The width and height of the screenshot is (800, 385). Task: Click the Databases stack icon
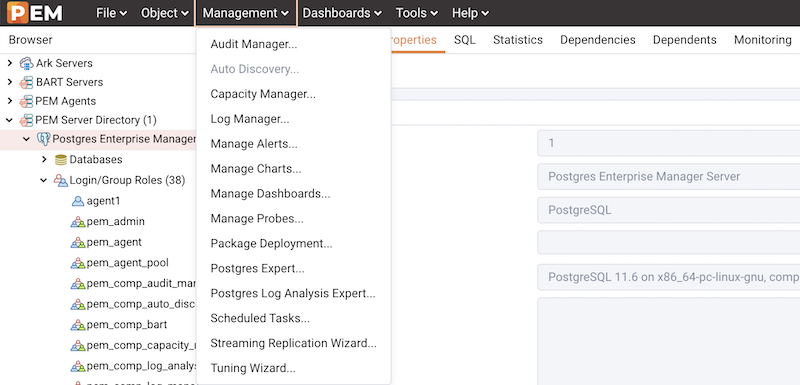(61, 160)
